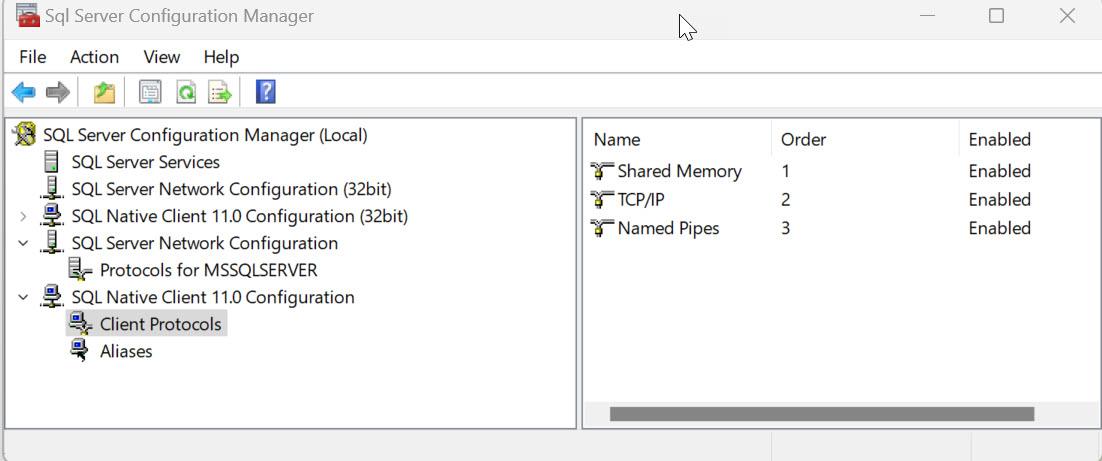The height and width of the screenshot is (461, 1102).
Task: Click the Refresh toolbar icon
Action: pyautogui.click(x=185, y=93)
